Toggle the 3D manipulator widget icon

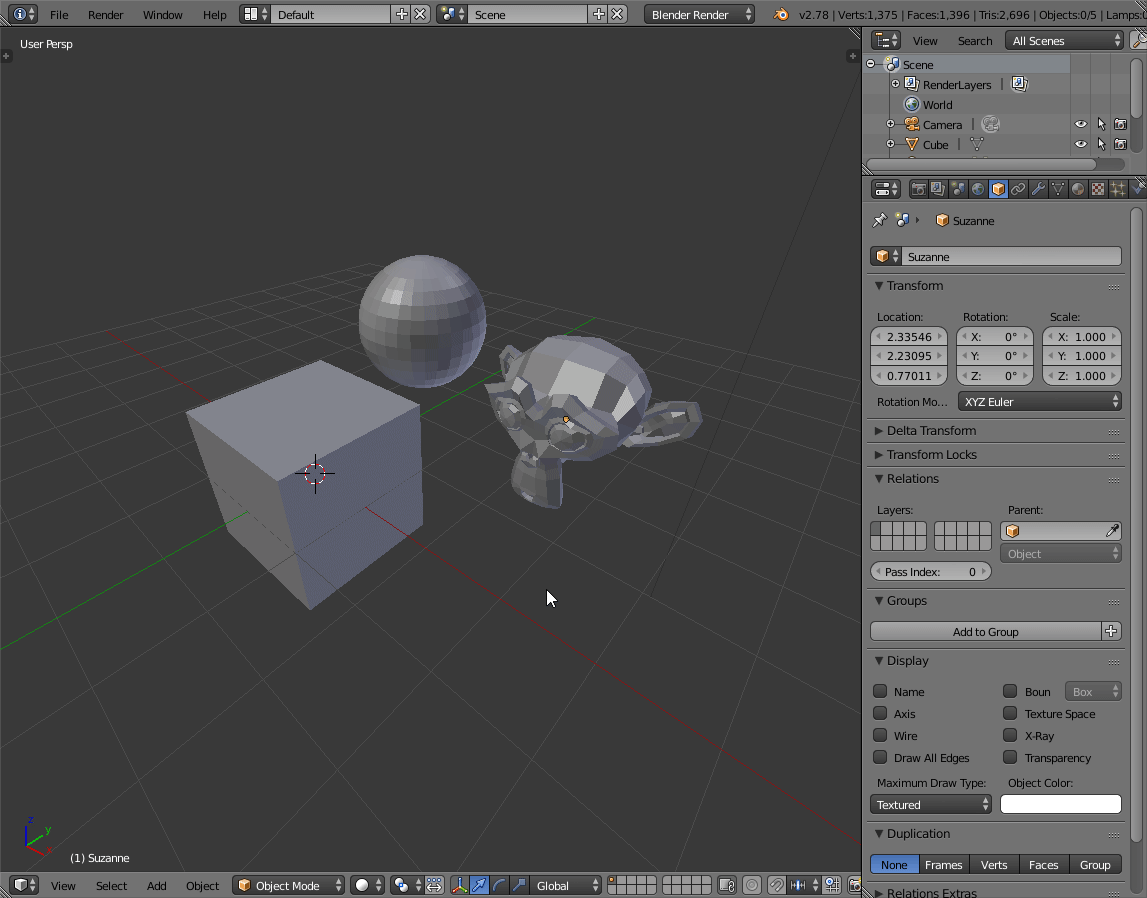click(x=459, y=886)
